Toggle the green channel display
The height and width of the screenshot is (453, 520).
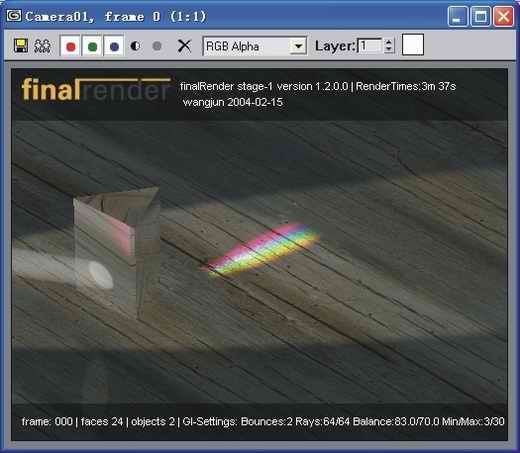[92, 46]
